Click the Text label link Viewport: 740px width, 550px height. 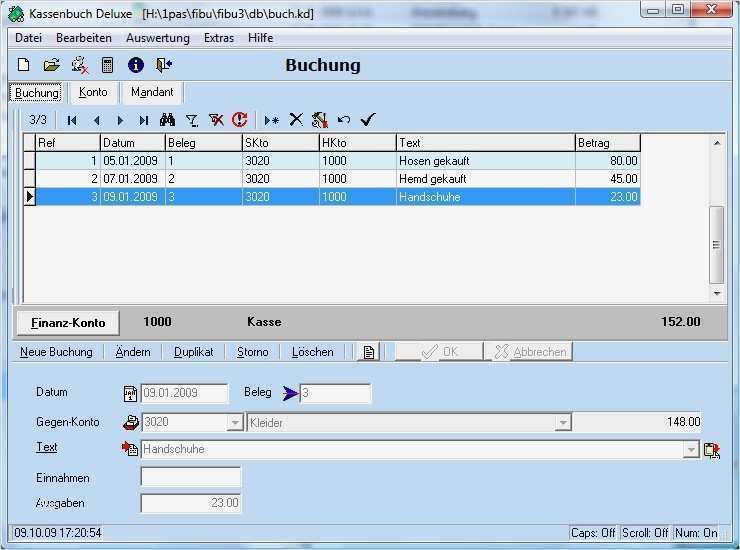point(47,447)
